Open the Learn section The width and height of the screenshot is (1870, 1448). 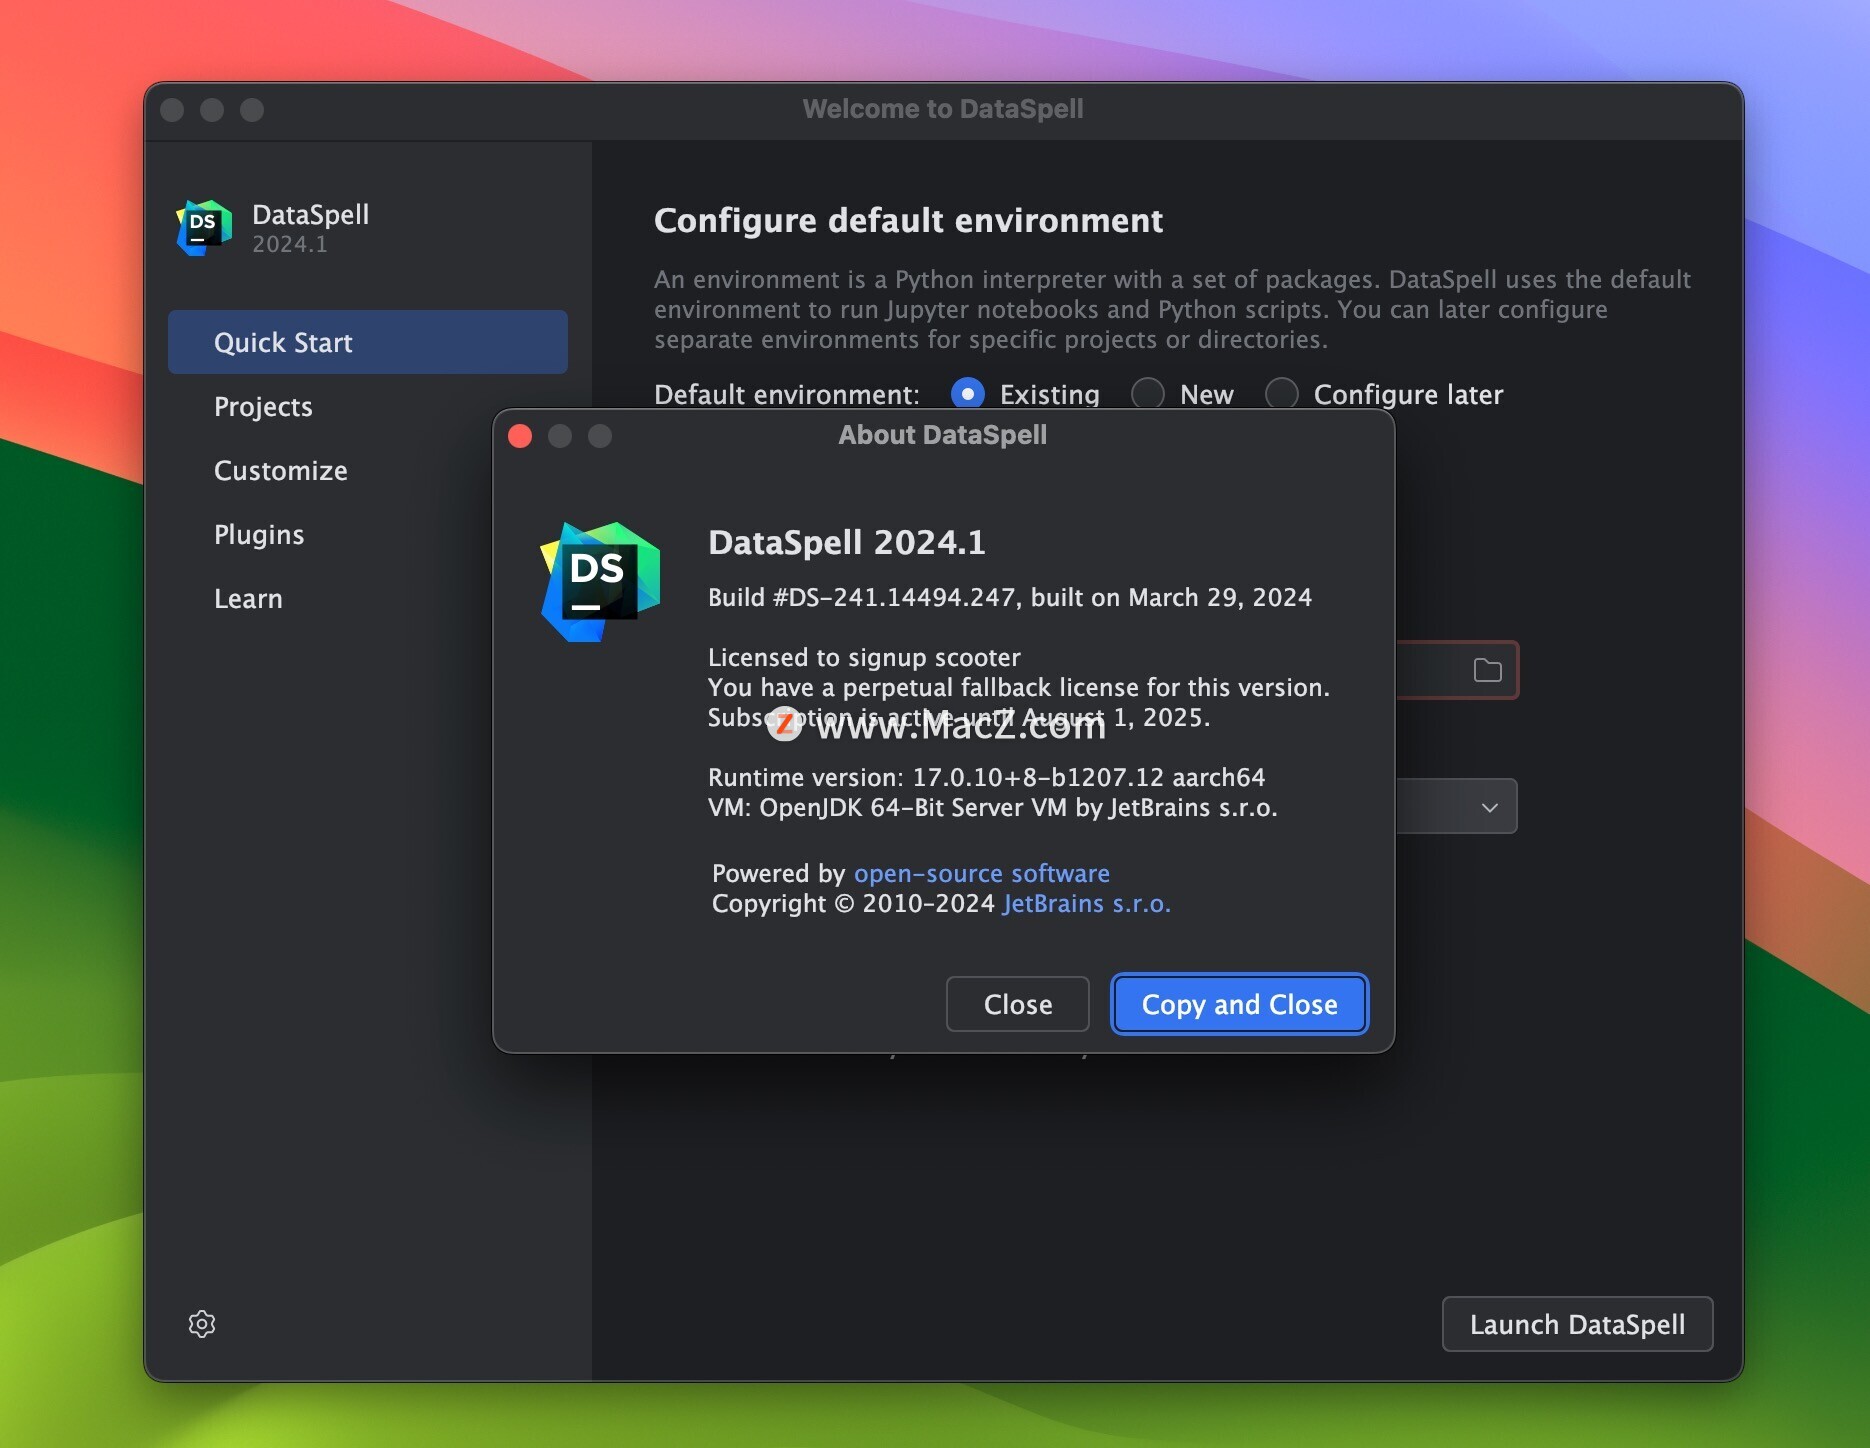click(x=248, y=598)
